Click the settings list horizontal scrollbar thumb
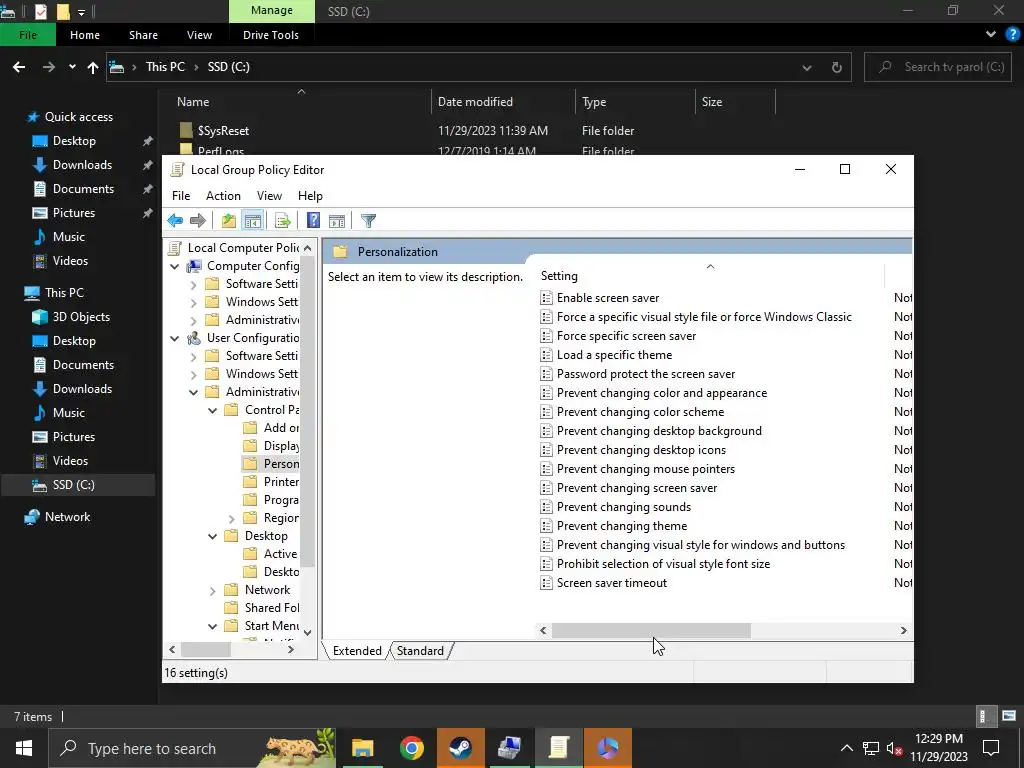Screen dimensions: 1024x768 (x=651, y=631)
